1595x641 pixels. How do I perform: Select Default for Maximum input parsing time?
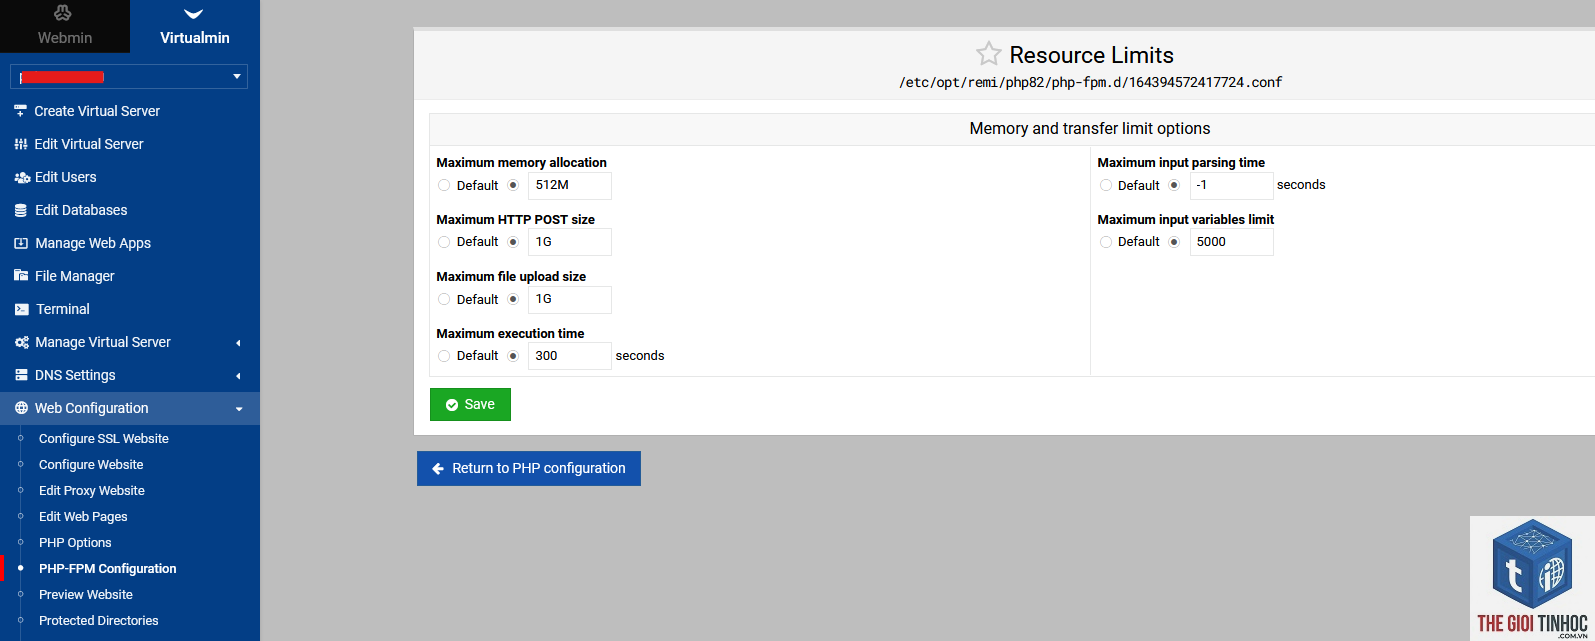pos(1105,185)
